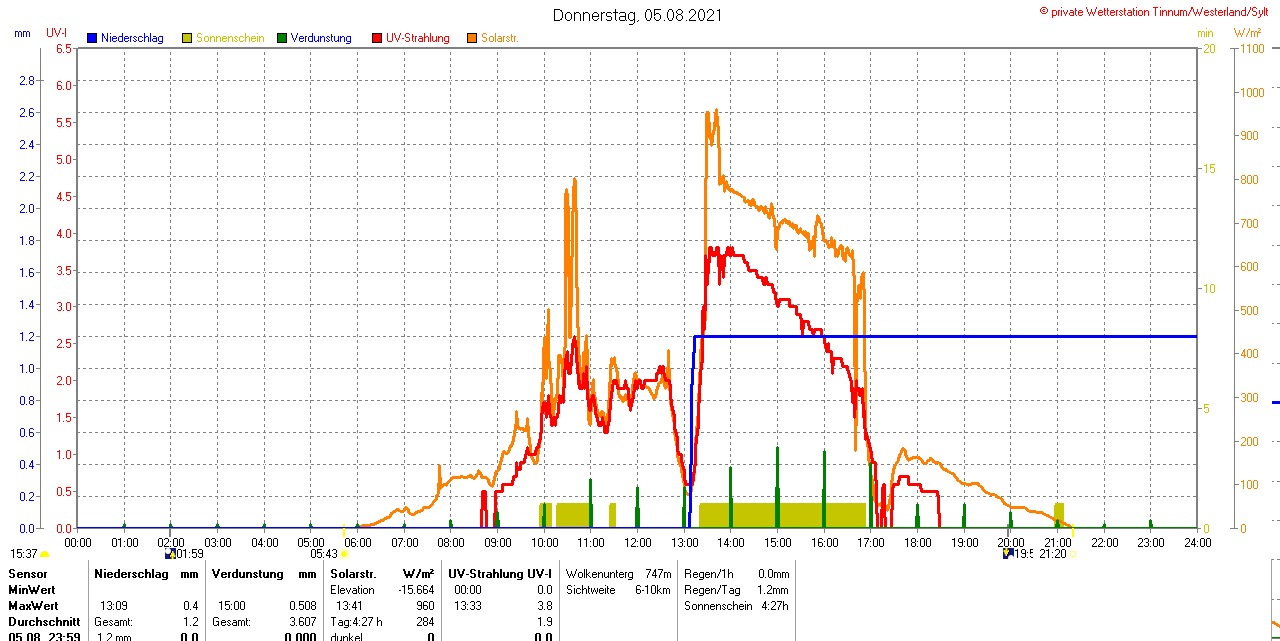Click the Sonnenschein legend text
The height and width of the screenshot is (641, 1280).
(230, 38)
